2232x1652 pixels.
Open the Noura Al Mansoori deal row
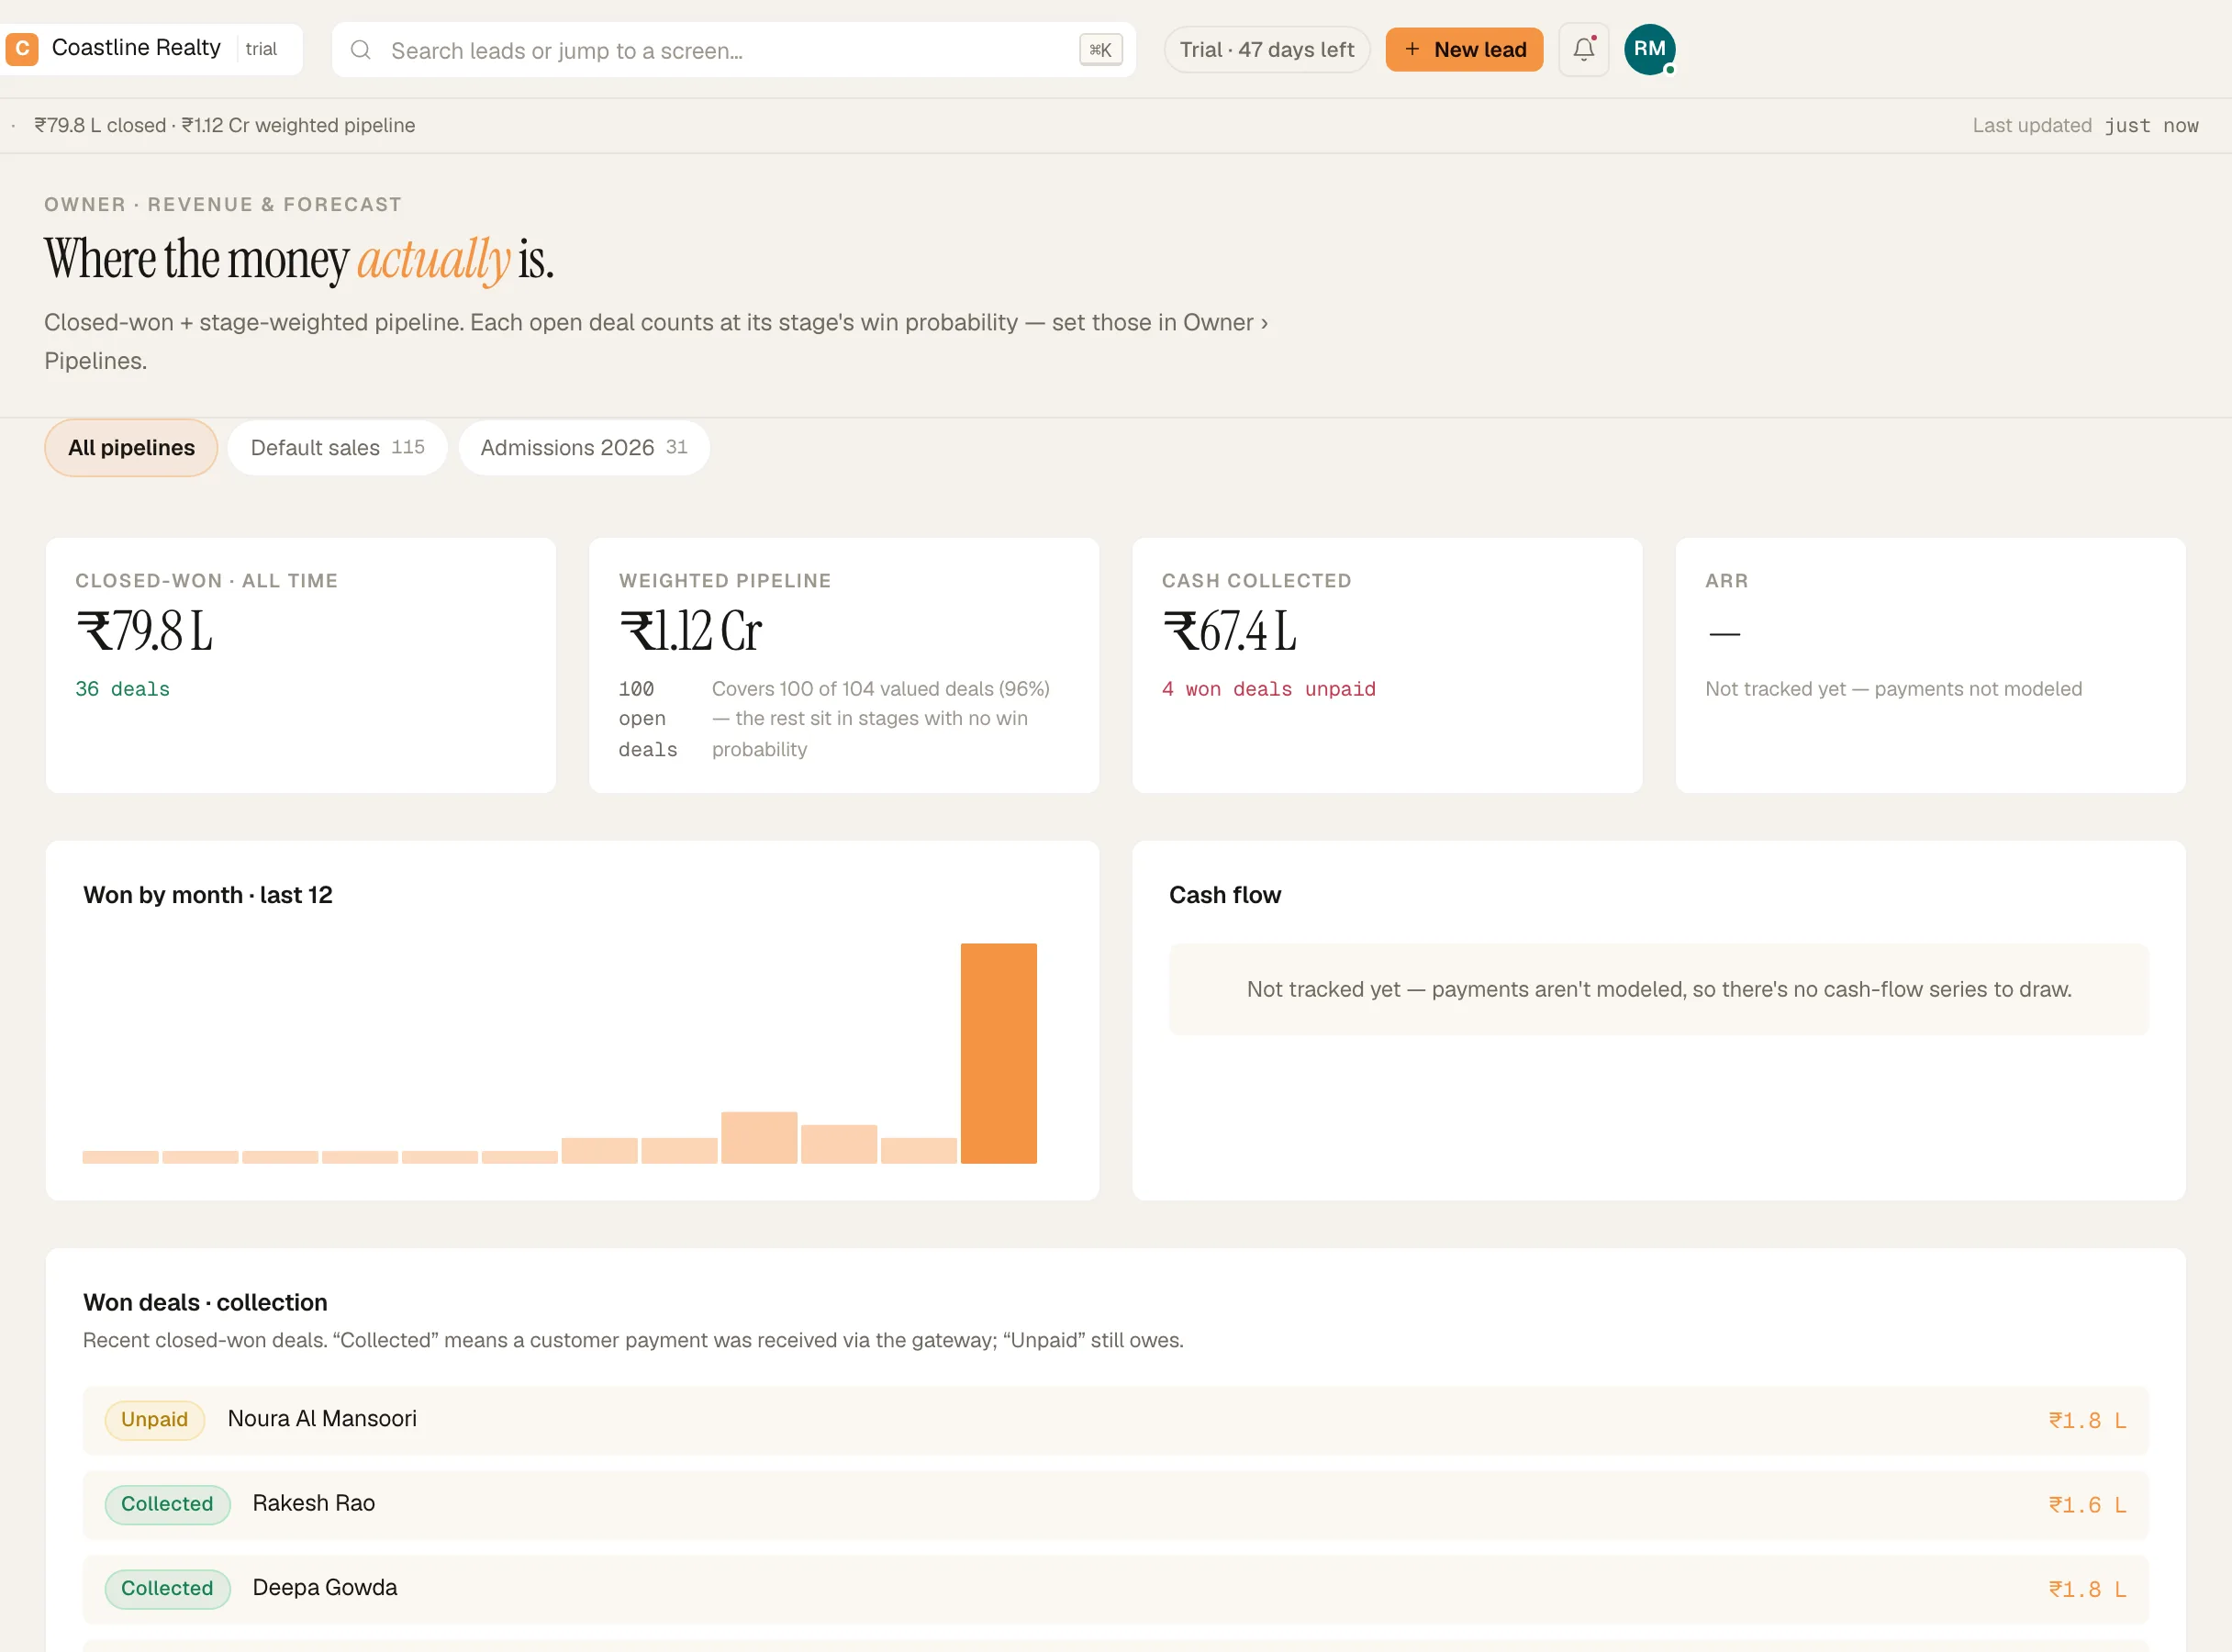pyautogui.click(x=1115, y=1420)
